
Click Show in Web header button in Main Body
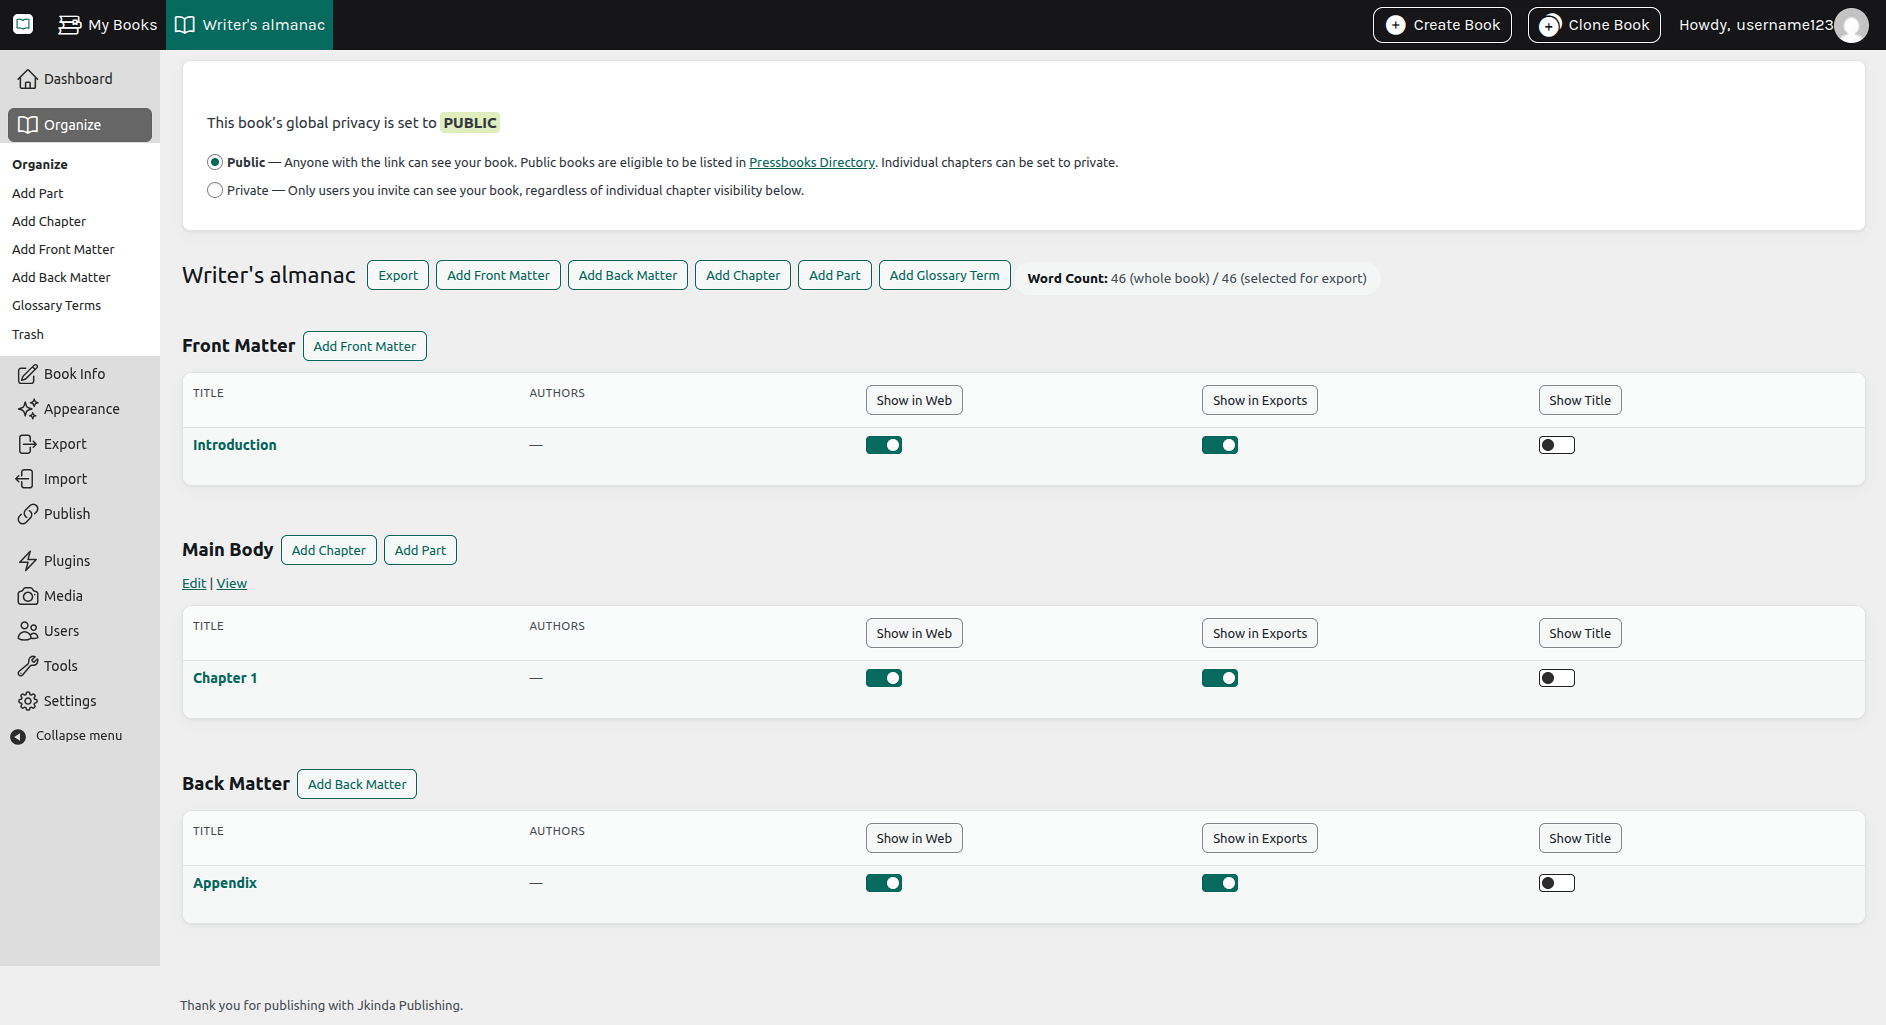click(x=914, y=633)
